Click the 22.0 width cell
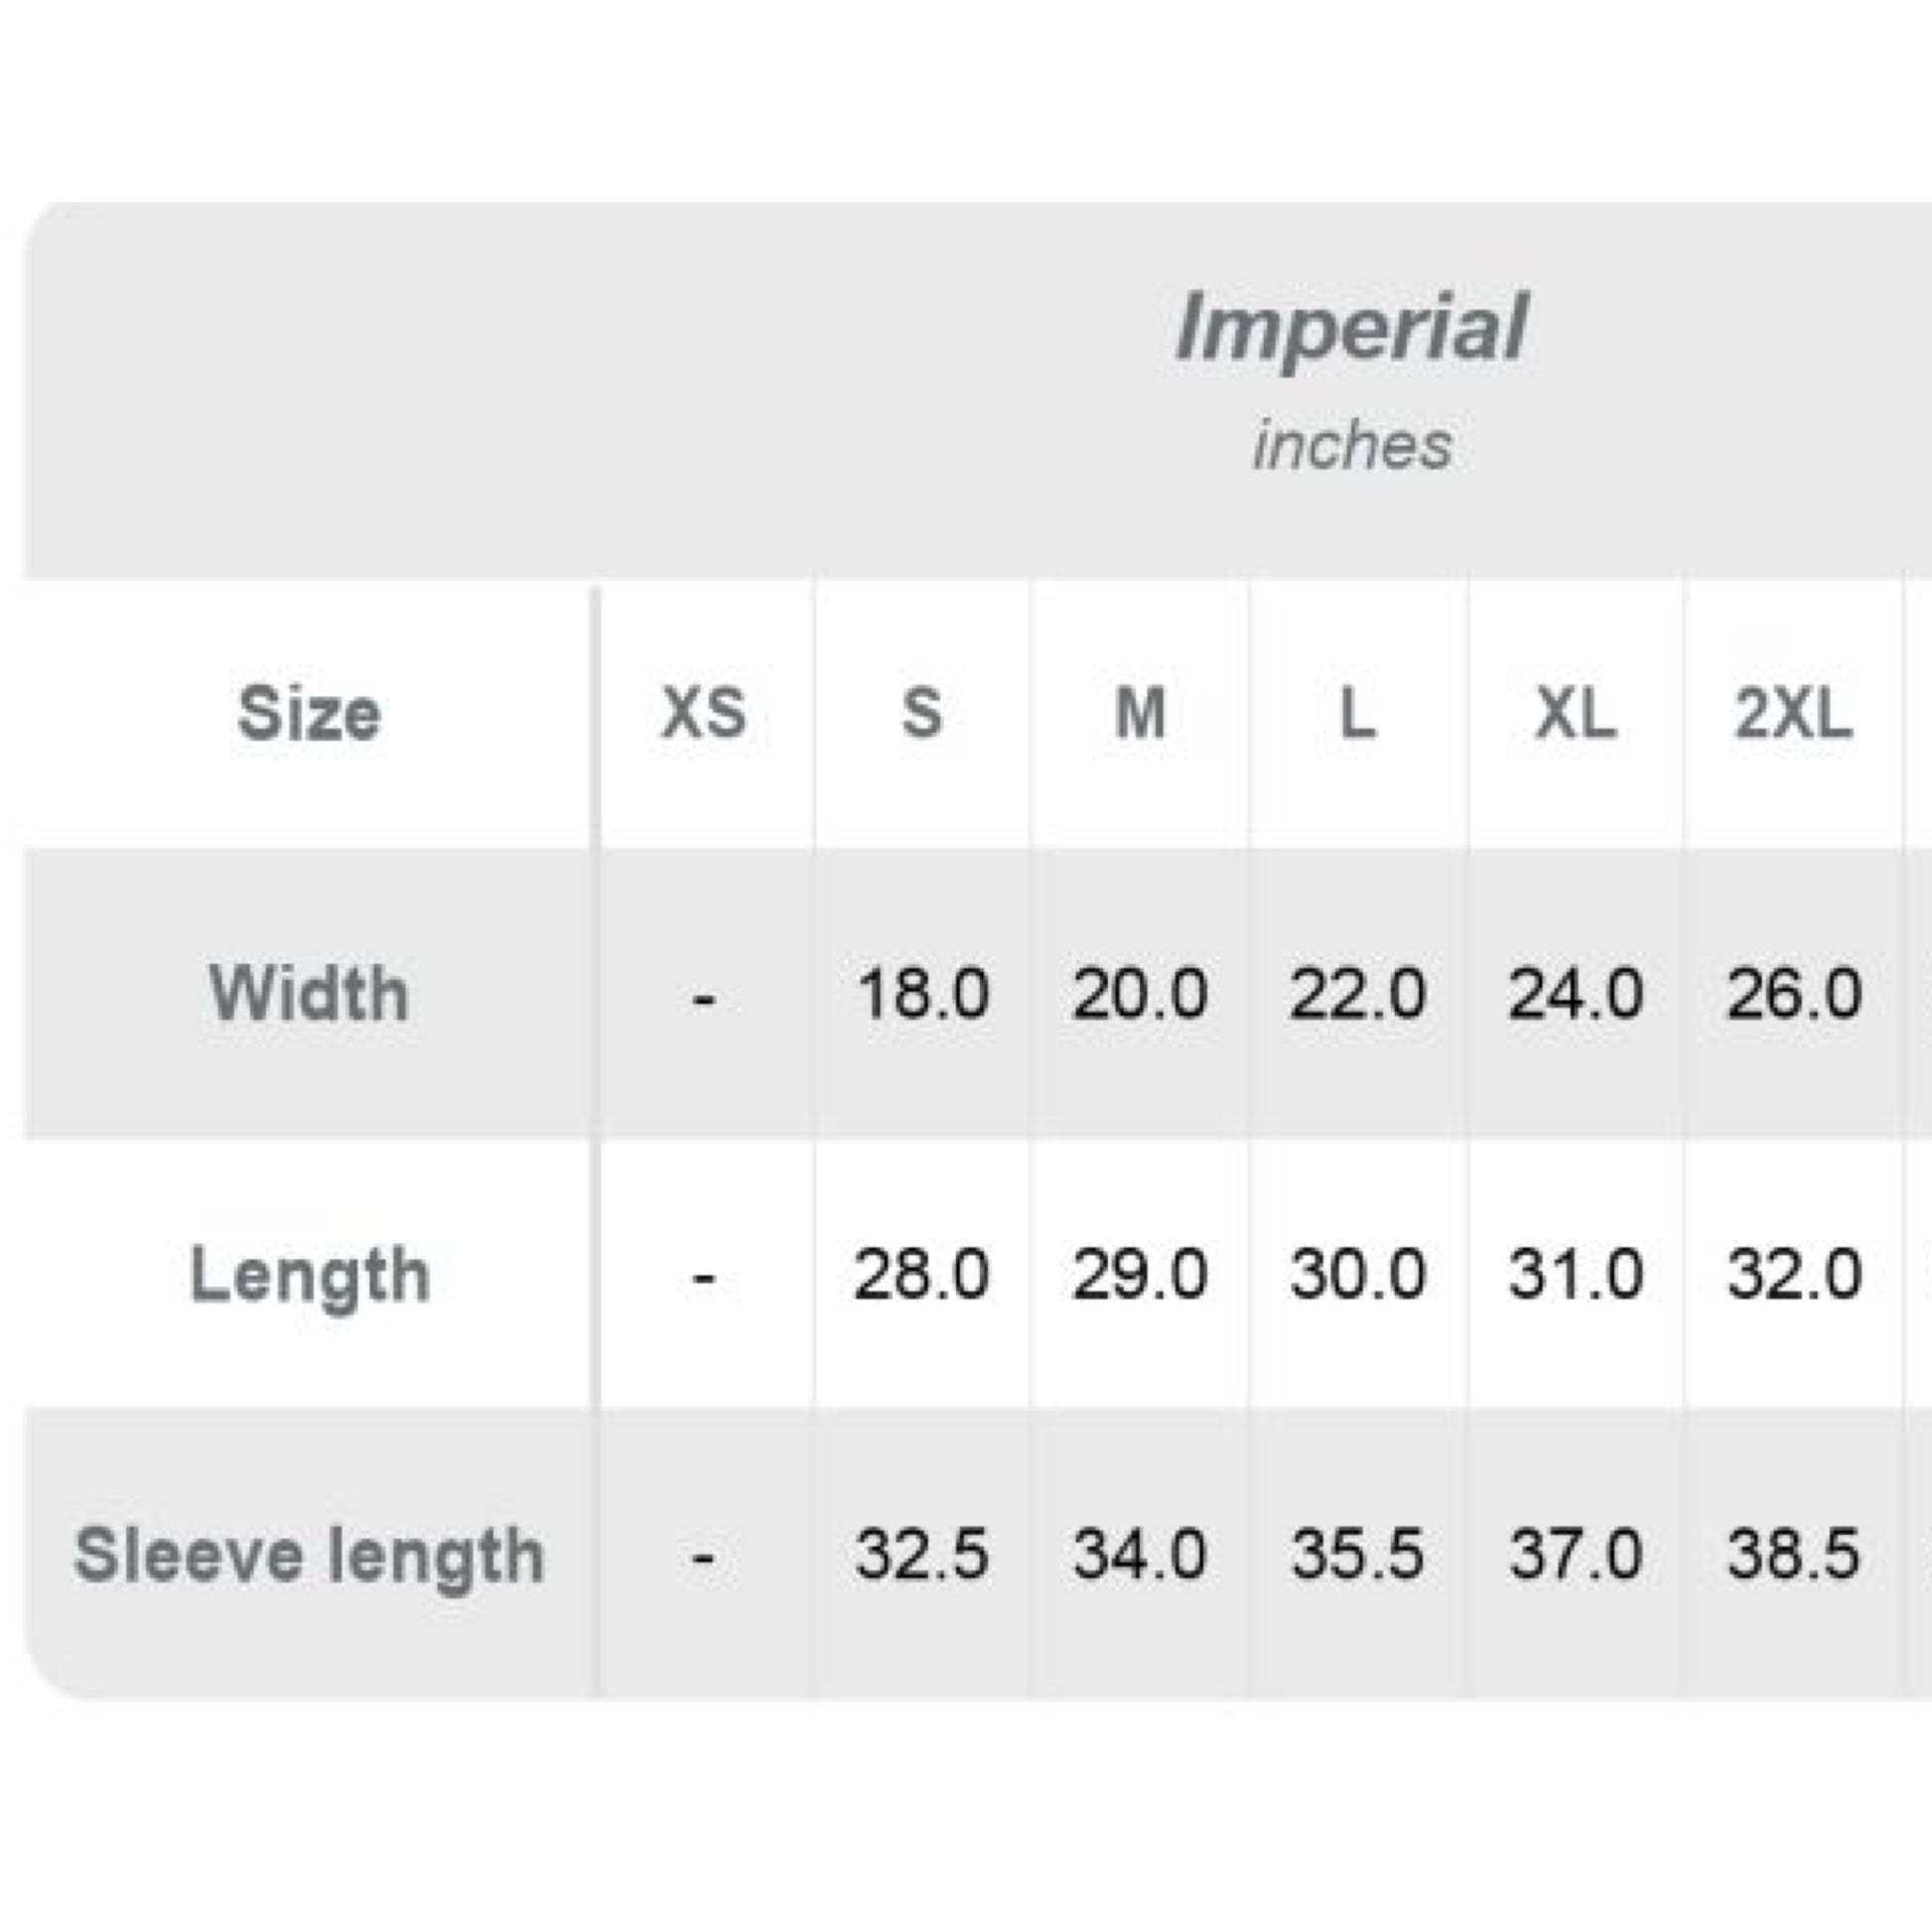 pos(1357,995)
